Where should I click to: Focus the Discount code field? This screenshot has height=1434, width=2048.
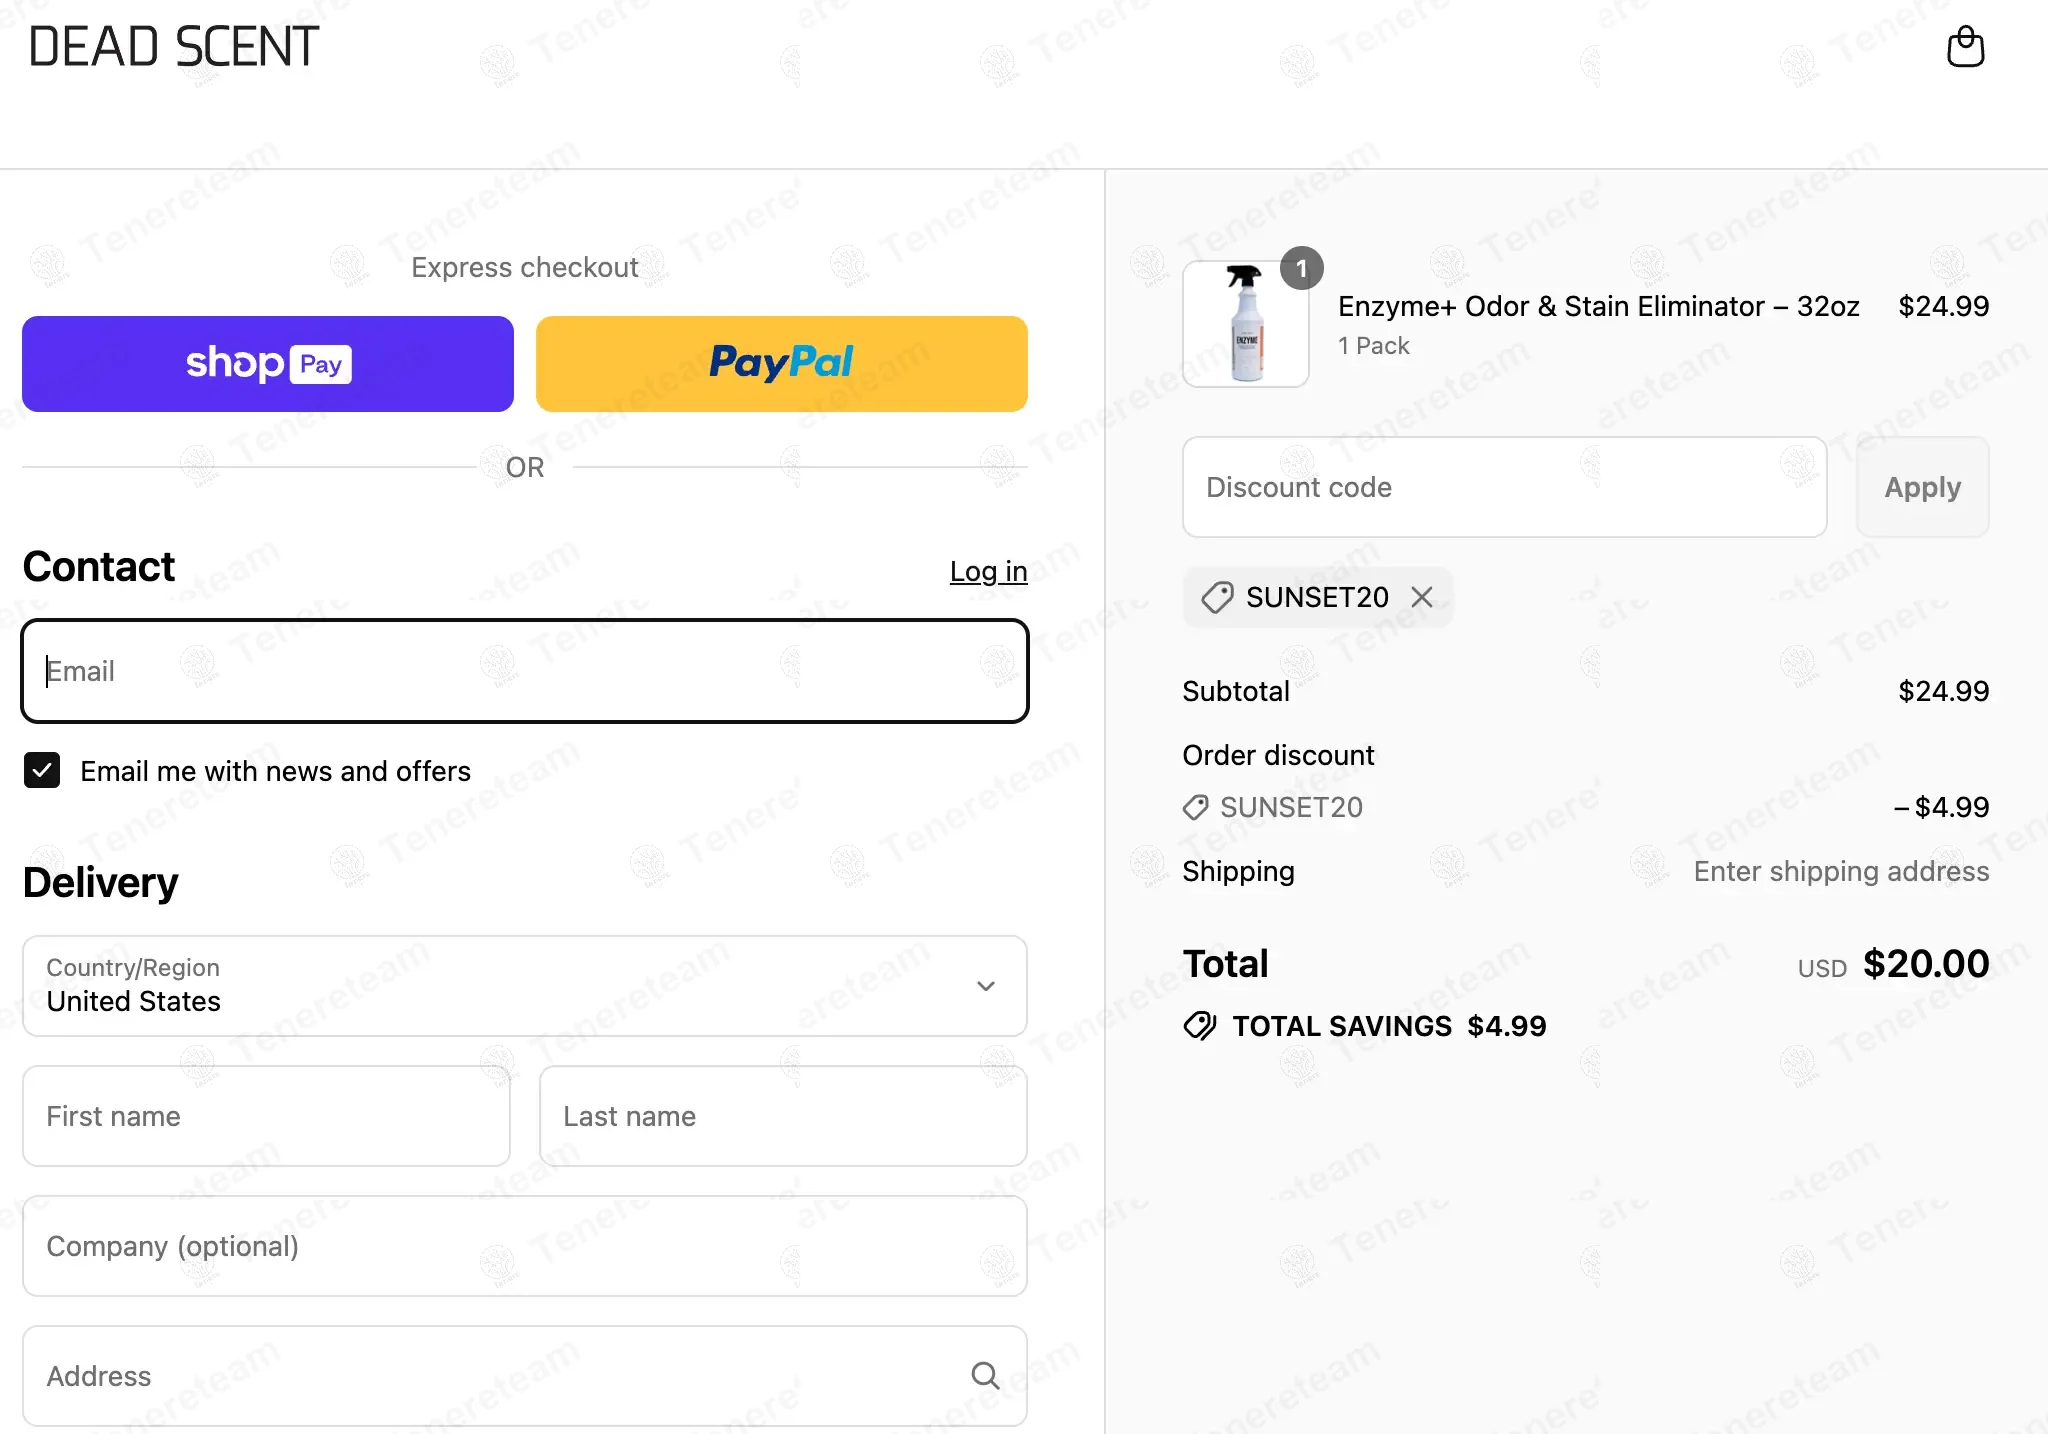[1505, 487]
